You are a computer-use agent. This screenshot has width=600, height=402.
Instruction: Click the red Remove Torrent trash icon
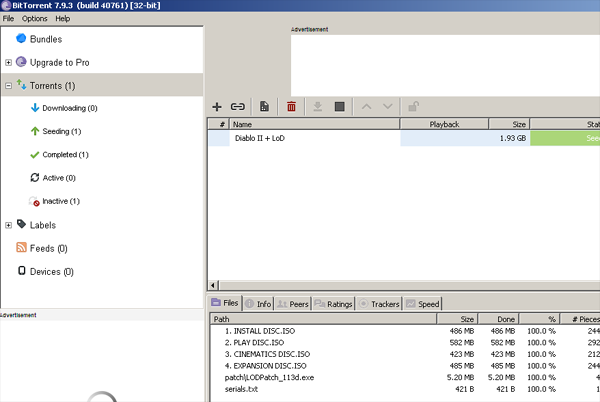click(291, 106)
